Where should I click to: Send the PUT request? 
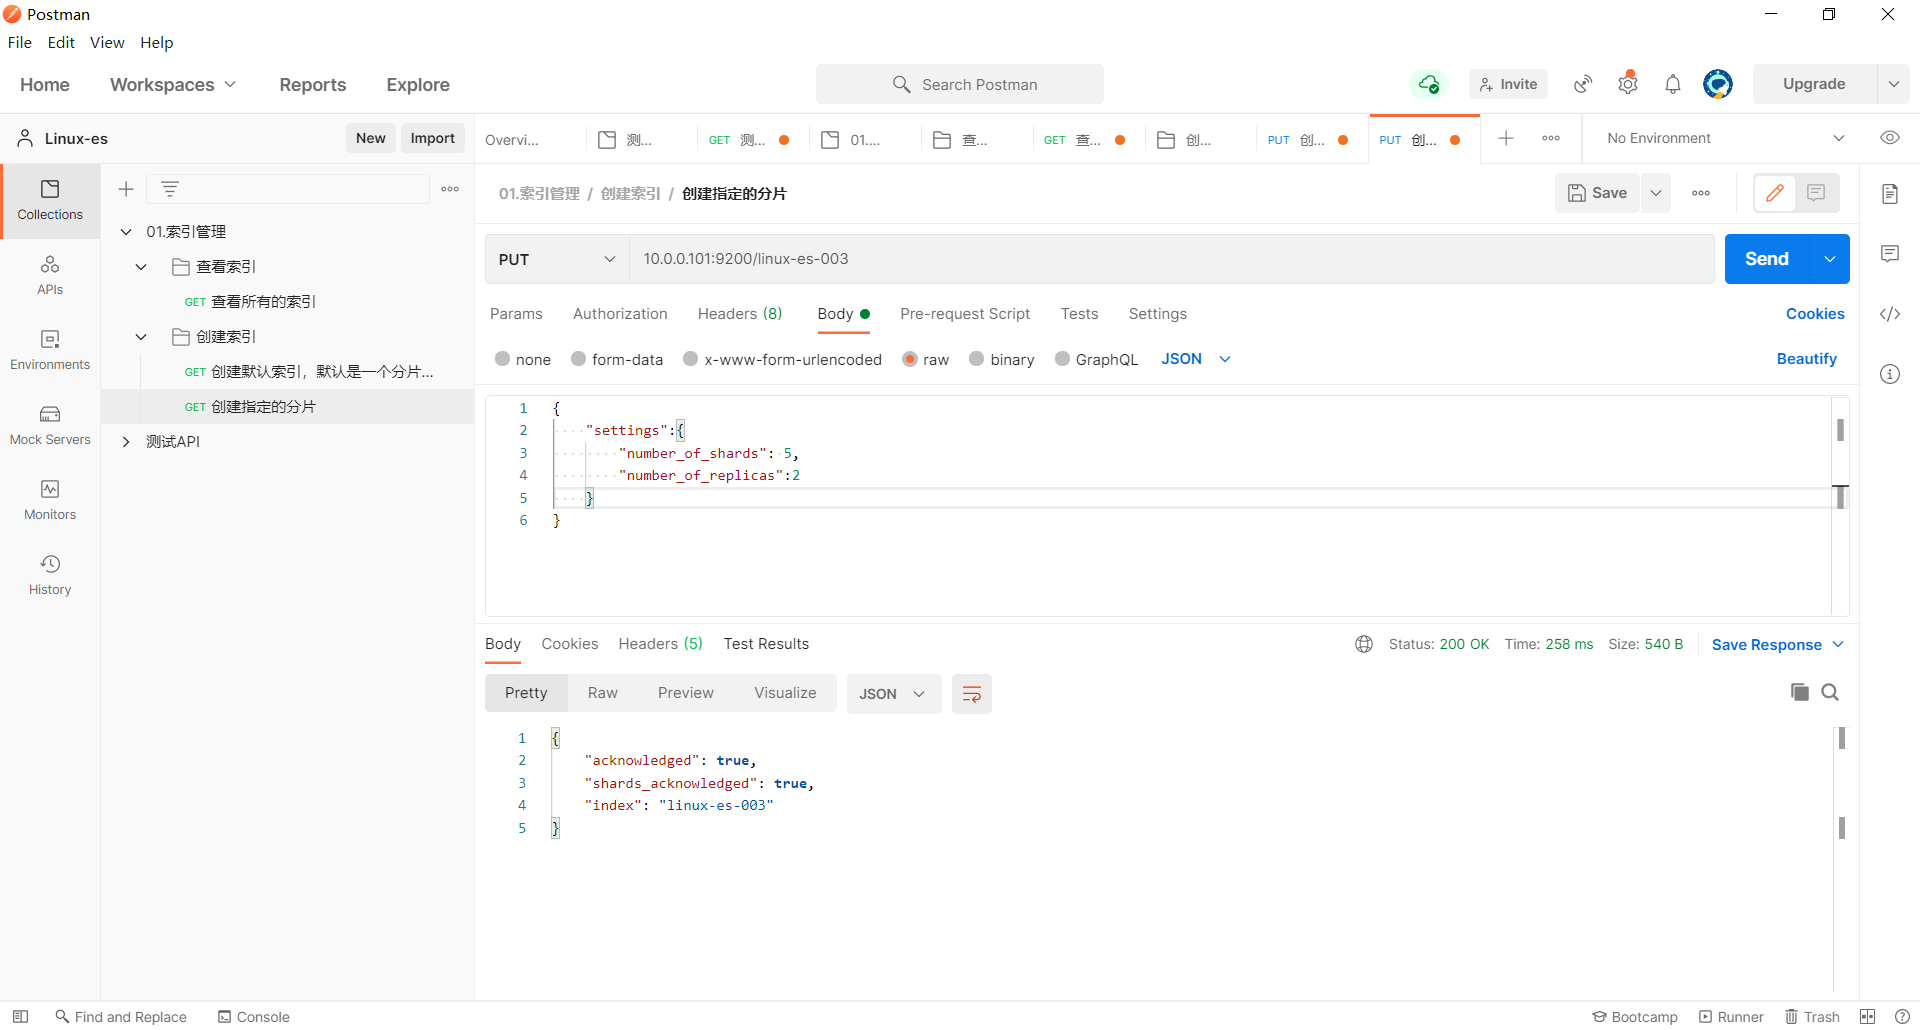pos(1767,259)
